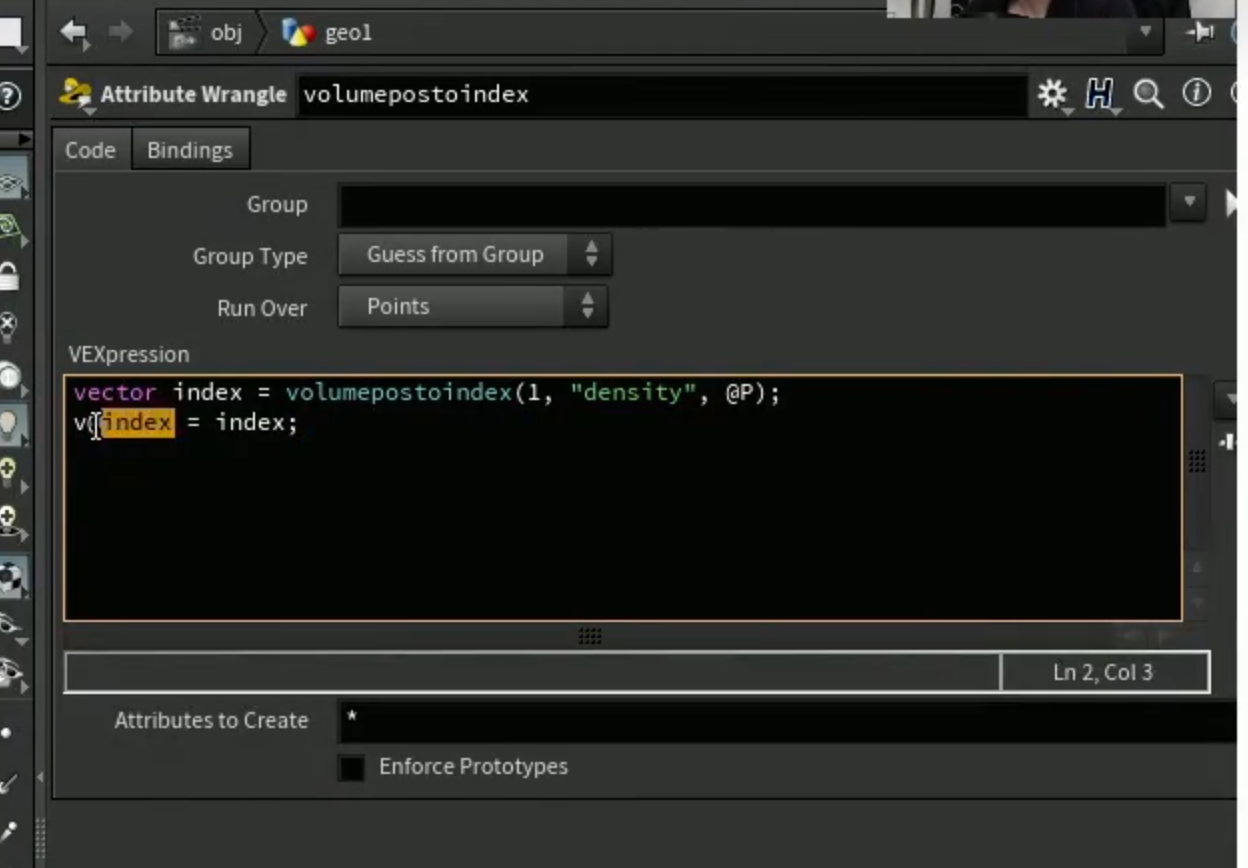The width and height of the screenshot is (1248, 868).
Task: Switch to the Code tab
Action: pos(91,150)
